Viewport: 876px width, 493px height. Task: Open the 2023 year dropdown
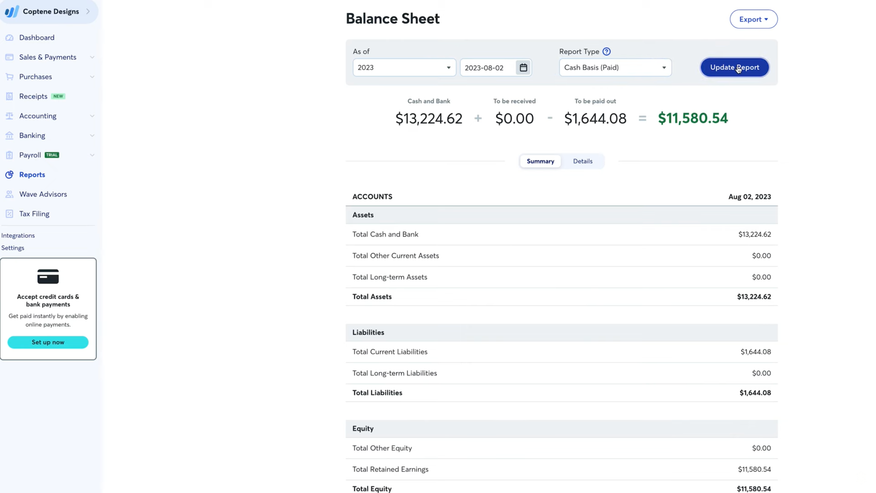coord(404,68)
